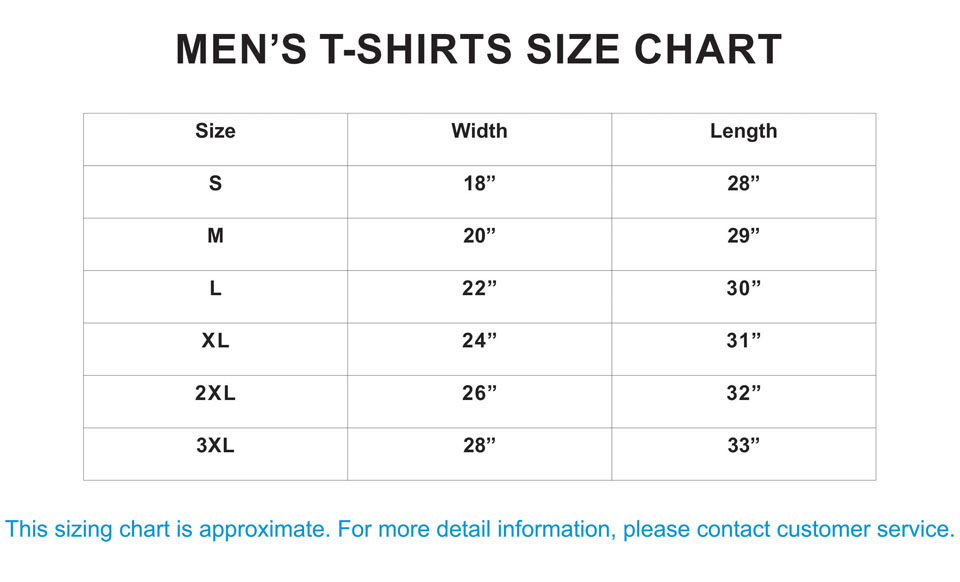
Task: Select the 18" width value
Action: coord(479,184)
